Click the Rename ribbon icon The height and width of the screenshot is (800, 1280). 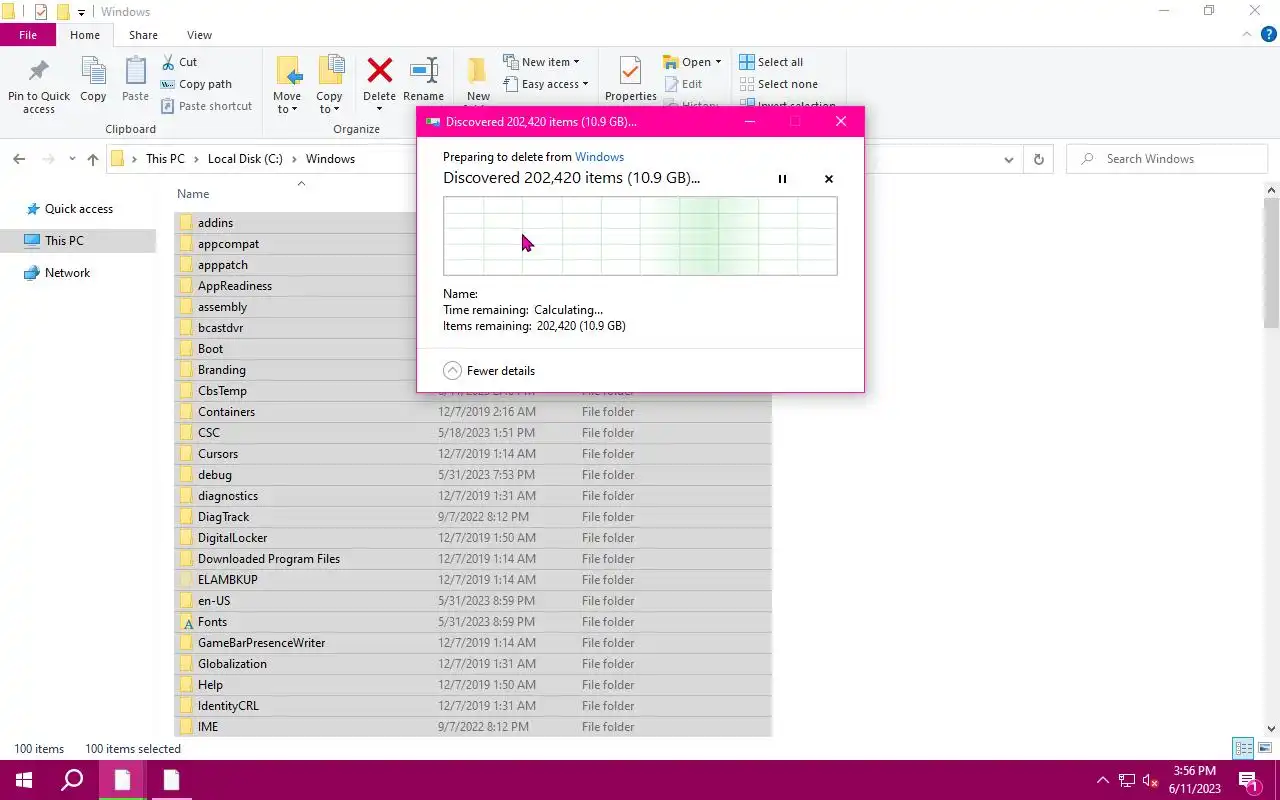point(424,72)
